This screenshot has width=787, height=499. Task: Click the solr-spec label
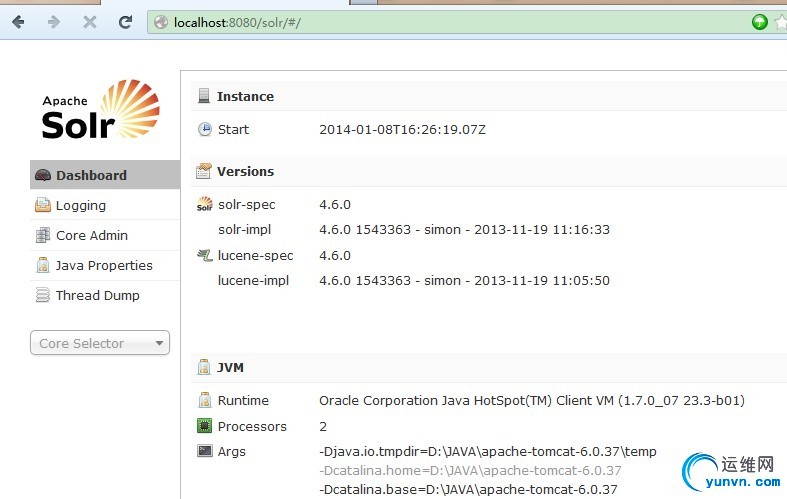246,205
